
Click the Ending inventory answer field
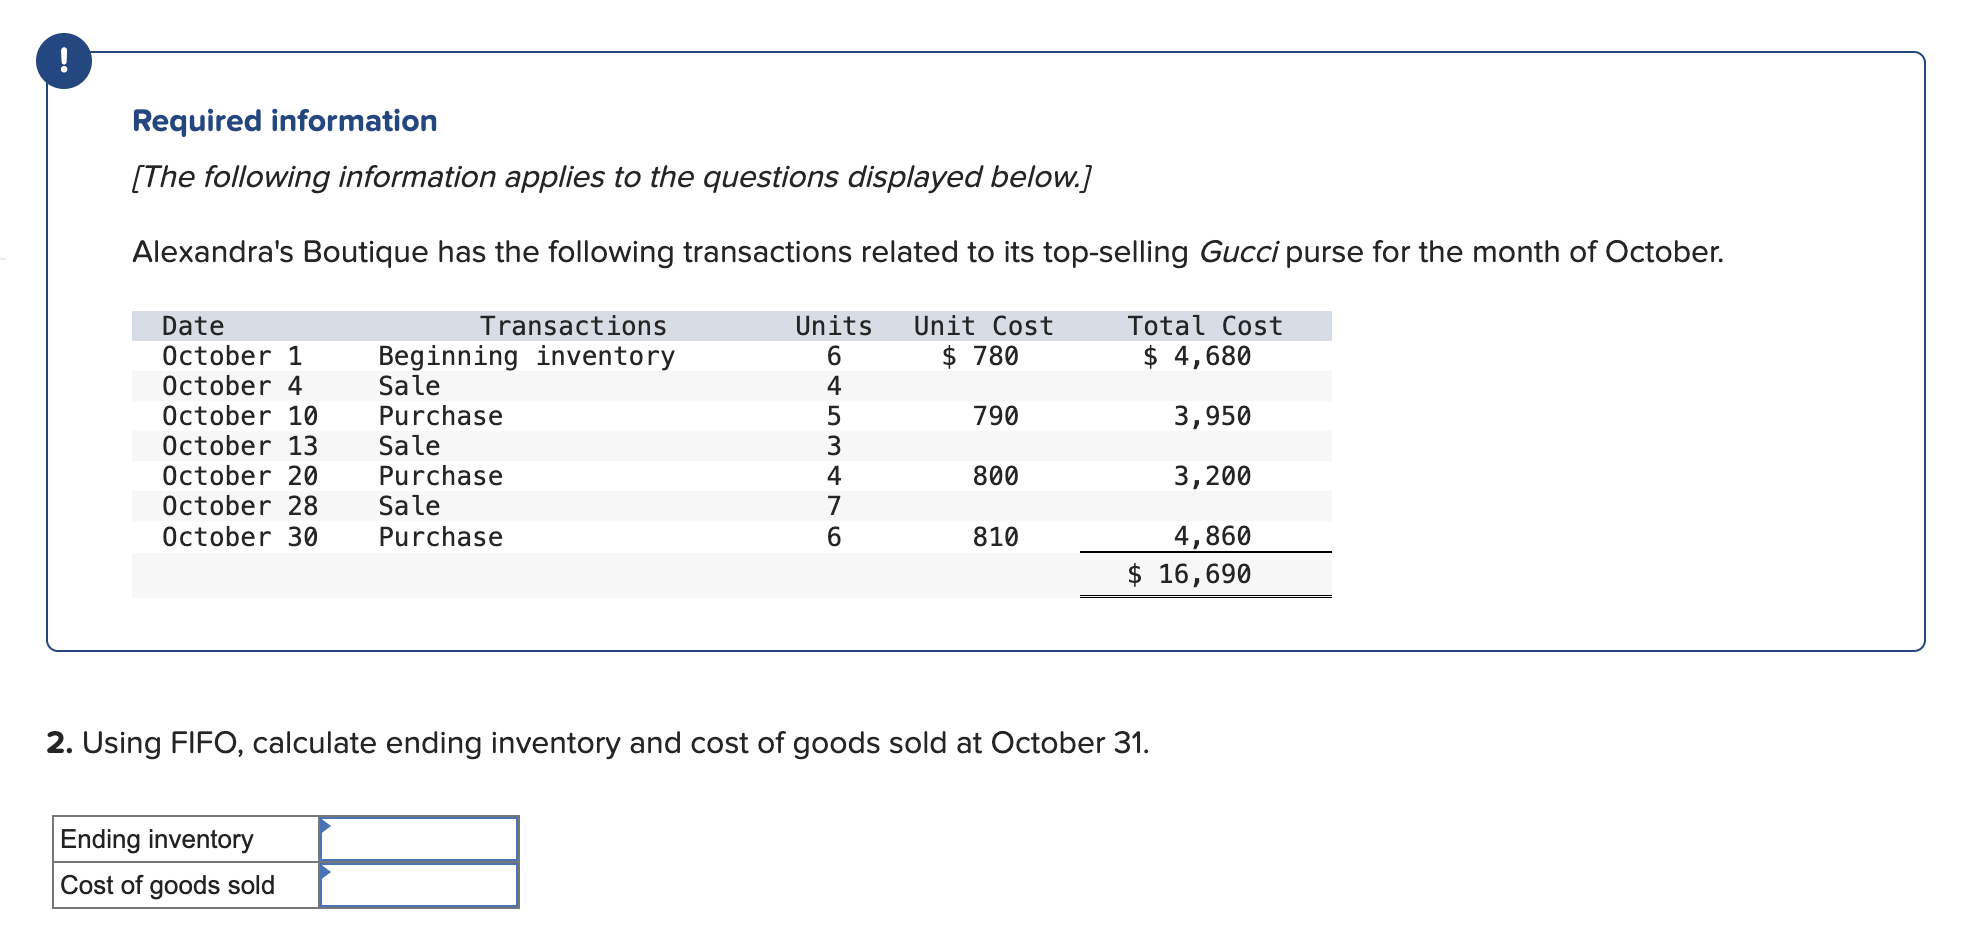click(419, 839)
